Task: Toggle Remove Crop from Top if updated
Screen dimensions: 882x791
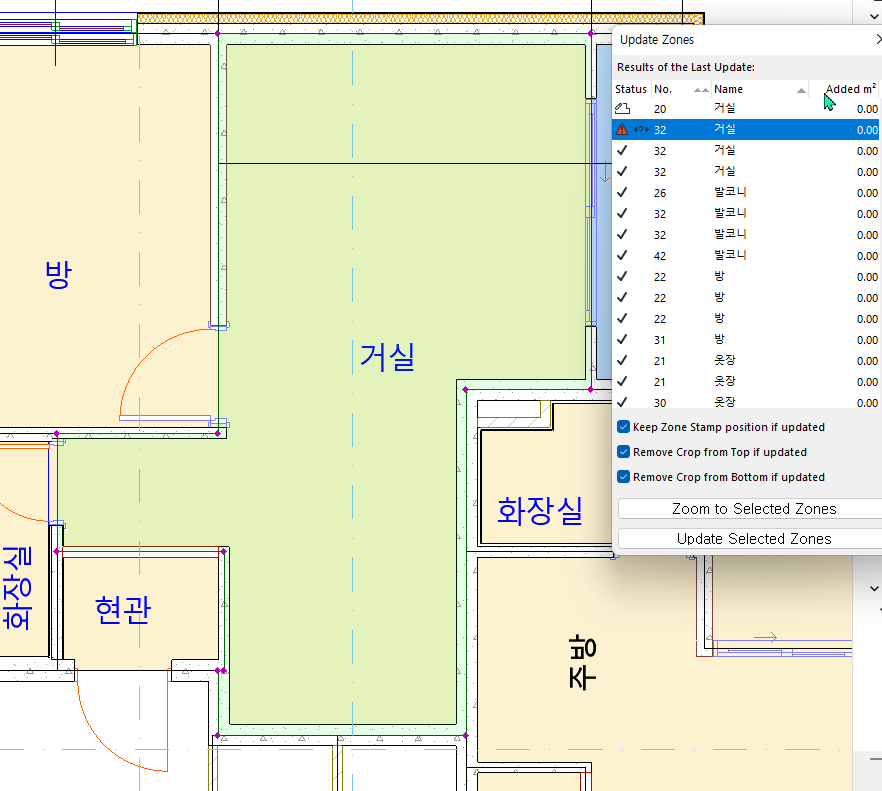Action: (x=622, y=451)
